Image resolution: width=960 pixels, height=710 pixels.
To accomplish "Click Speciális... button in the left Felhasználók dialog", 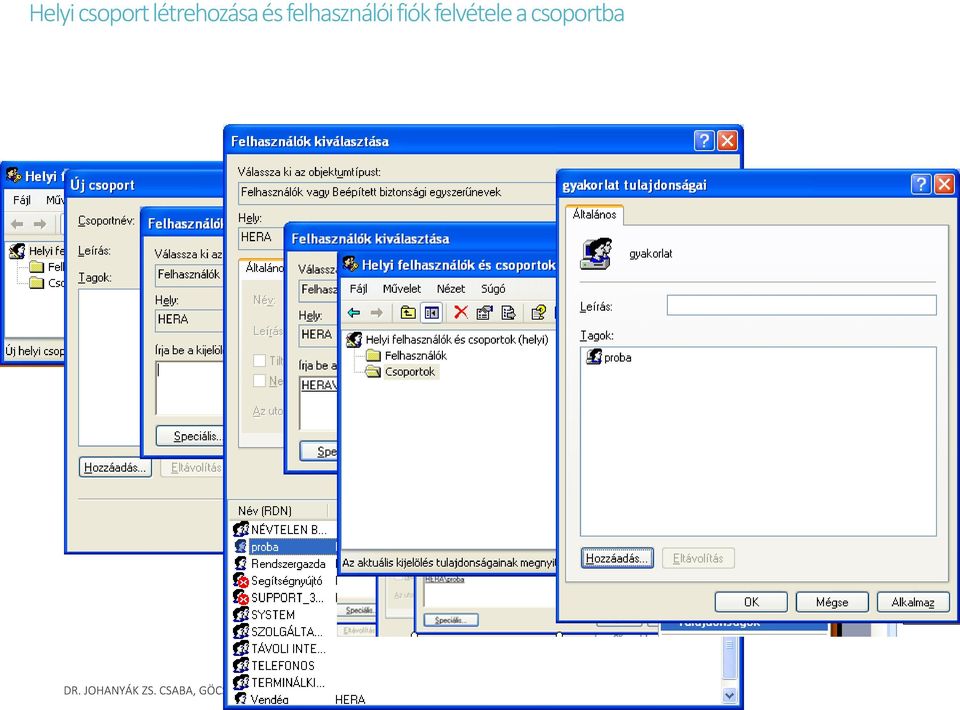I will pyautogui.click(x=190, y=436).
